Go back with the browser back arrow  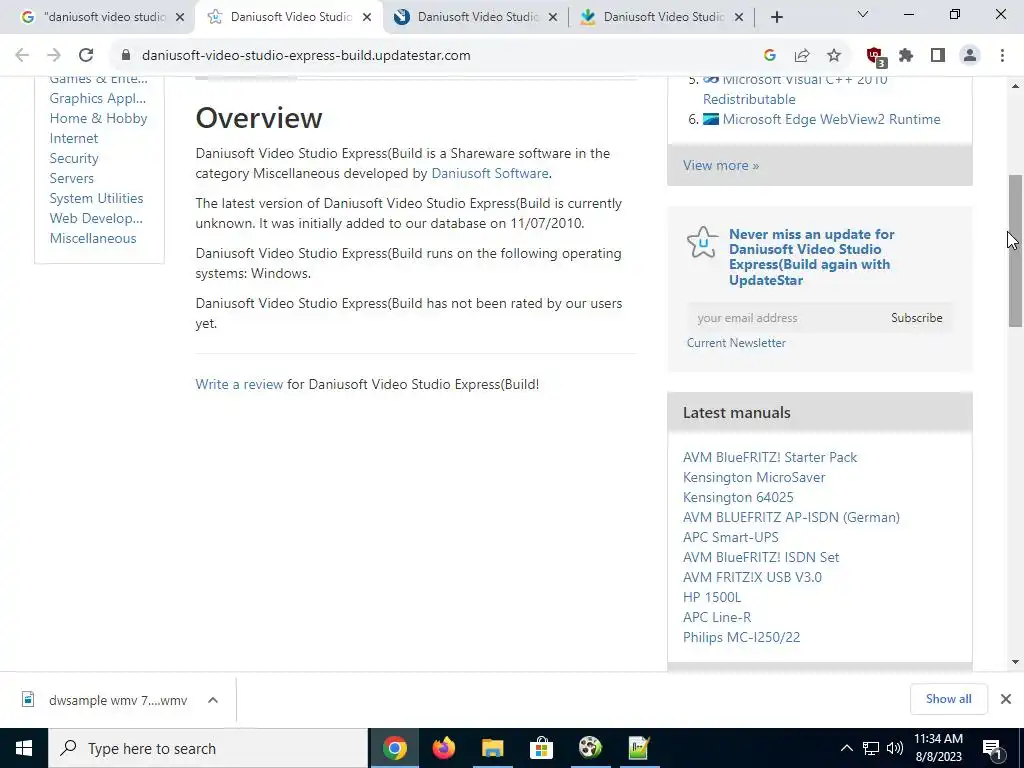(22, 56)
